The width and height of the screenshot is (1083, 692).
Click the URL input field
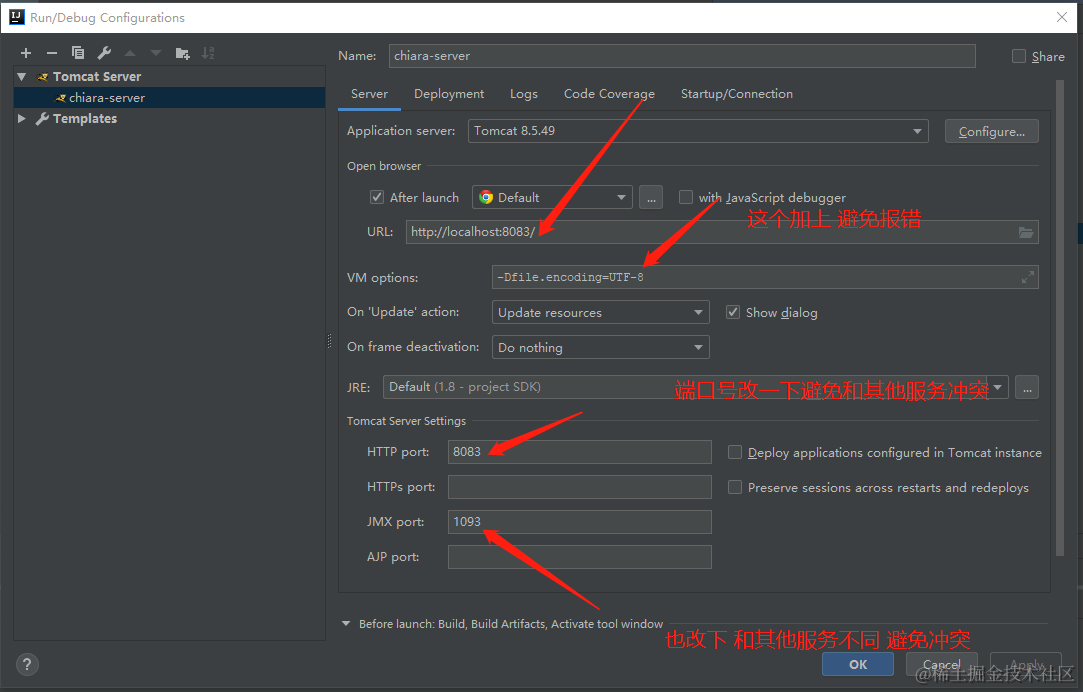(722, 232)
